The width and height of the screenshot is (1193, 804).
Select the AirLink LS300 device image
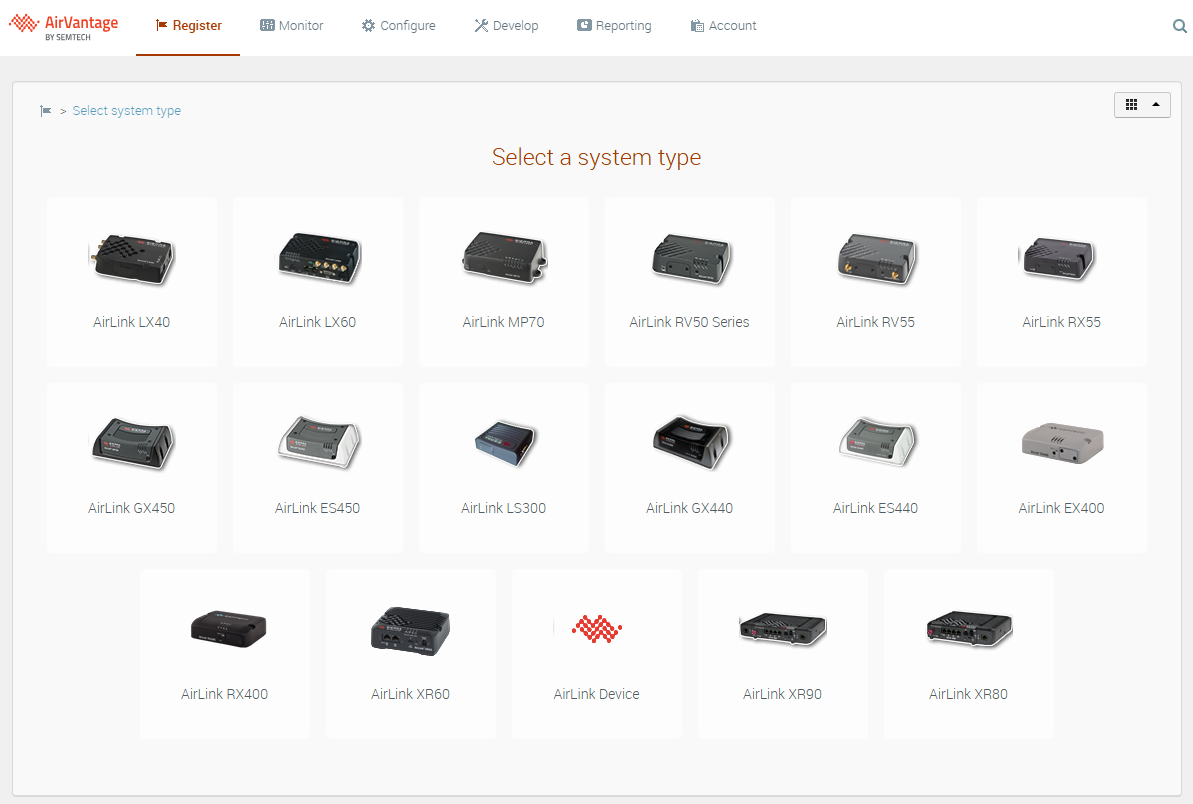(503, 442)
